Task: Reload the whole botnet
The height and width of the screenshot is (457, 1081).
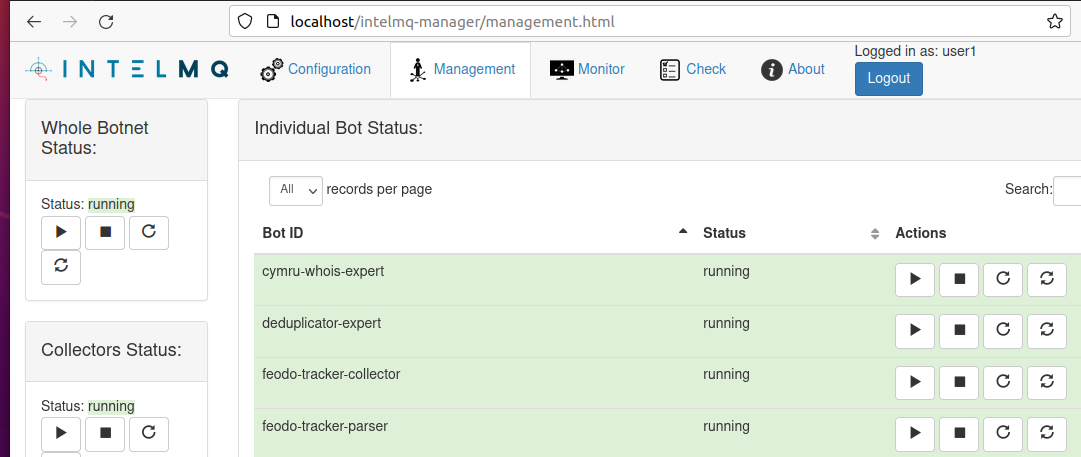Action: 149,232
